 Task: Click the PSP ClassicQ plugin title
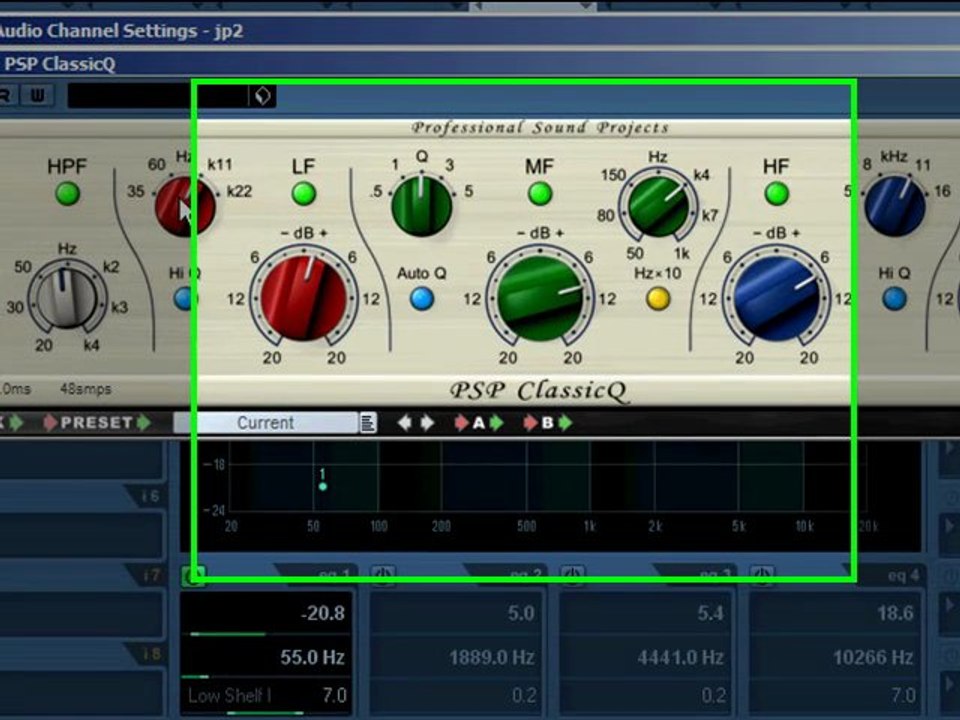pos(59,64)
